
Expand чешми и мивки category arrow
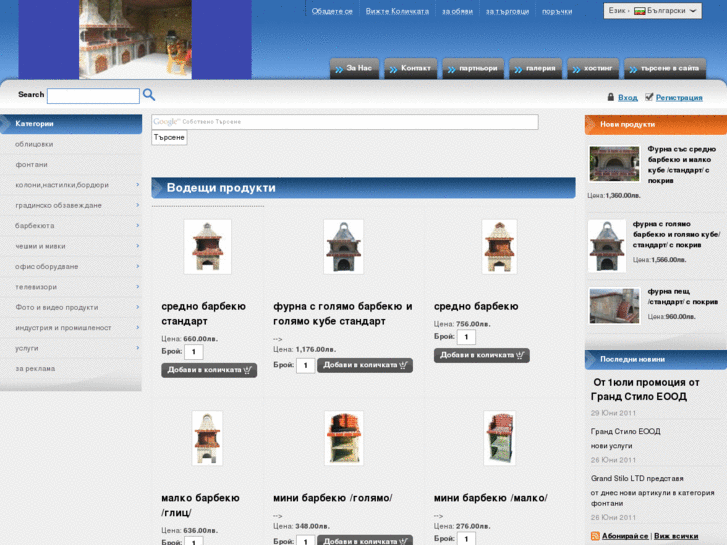[x=138, y=246]
